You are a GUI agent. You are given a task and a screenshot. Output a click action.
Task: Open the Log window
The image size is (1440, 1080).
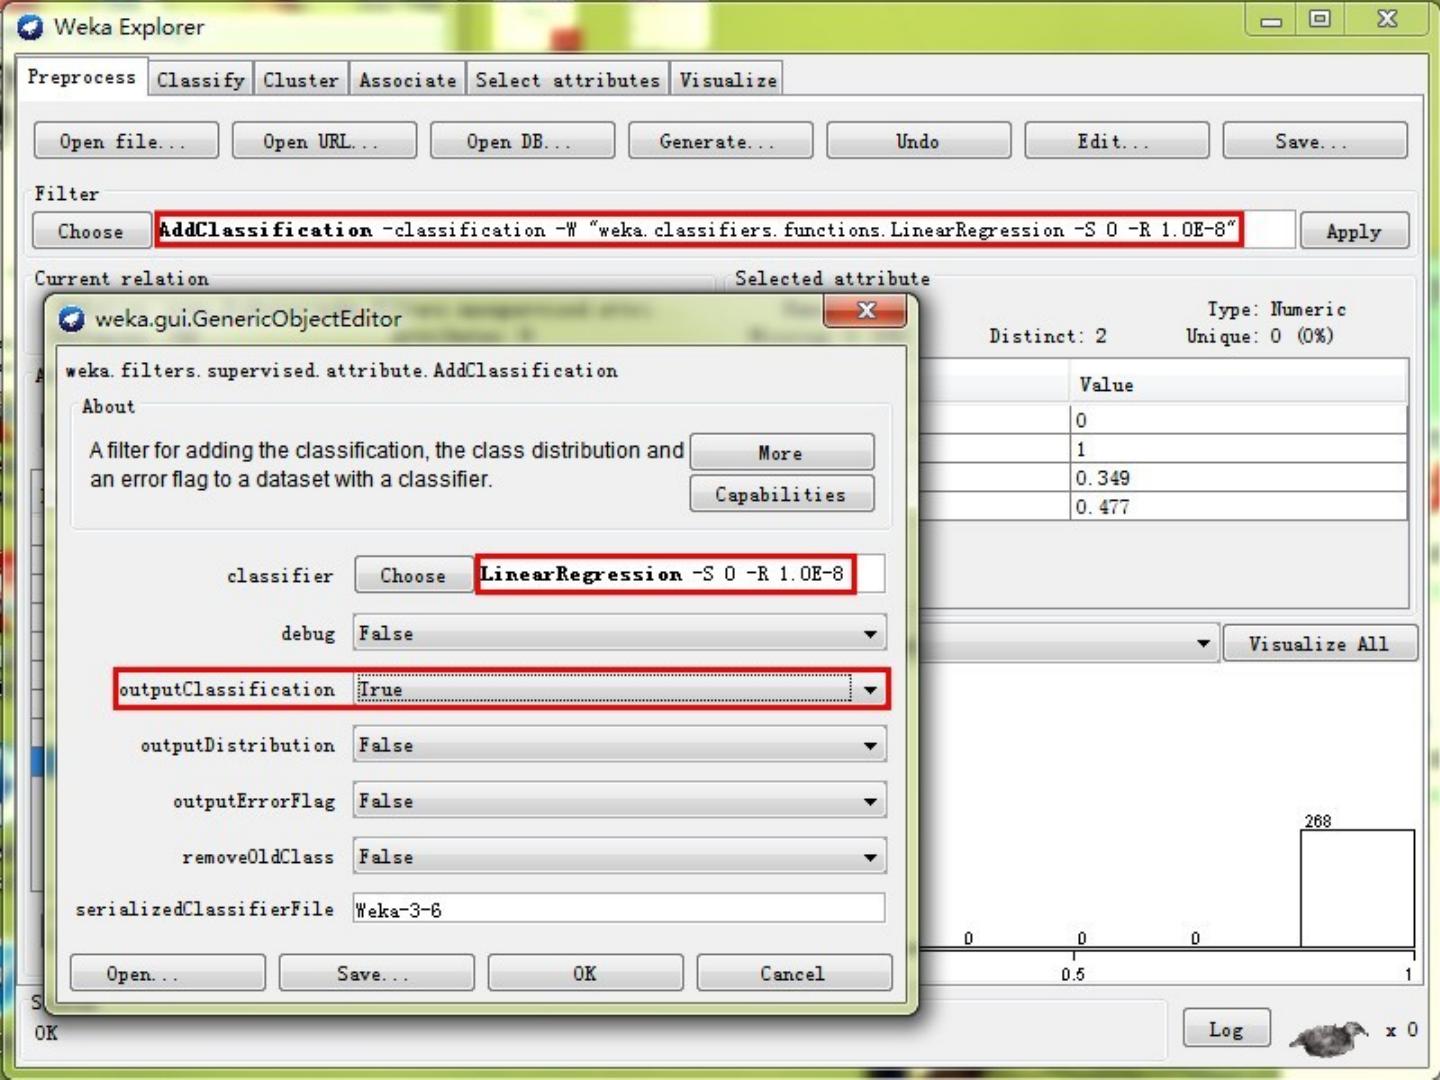tap(1226, 1028)
